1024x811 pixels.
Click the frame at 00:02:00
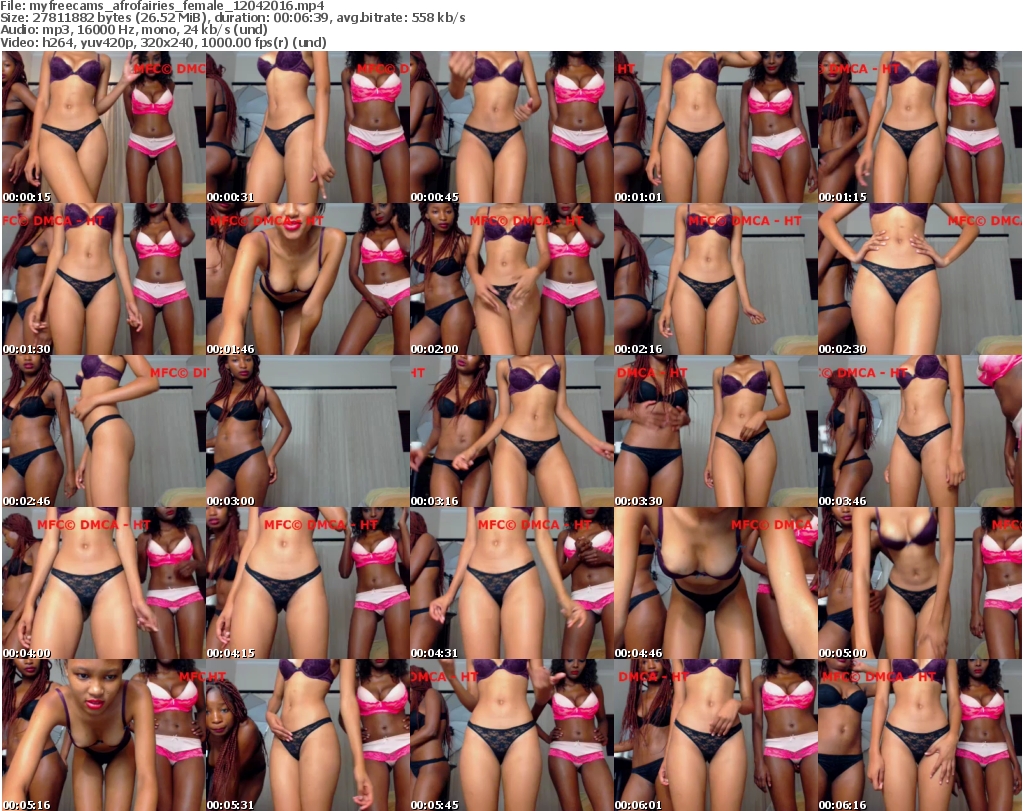tap(511, 279)
